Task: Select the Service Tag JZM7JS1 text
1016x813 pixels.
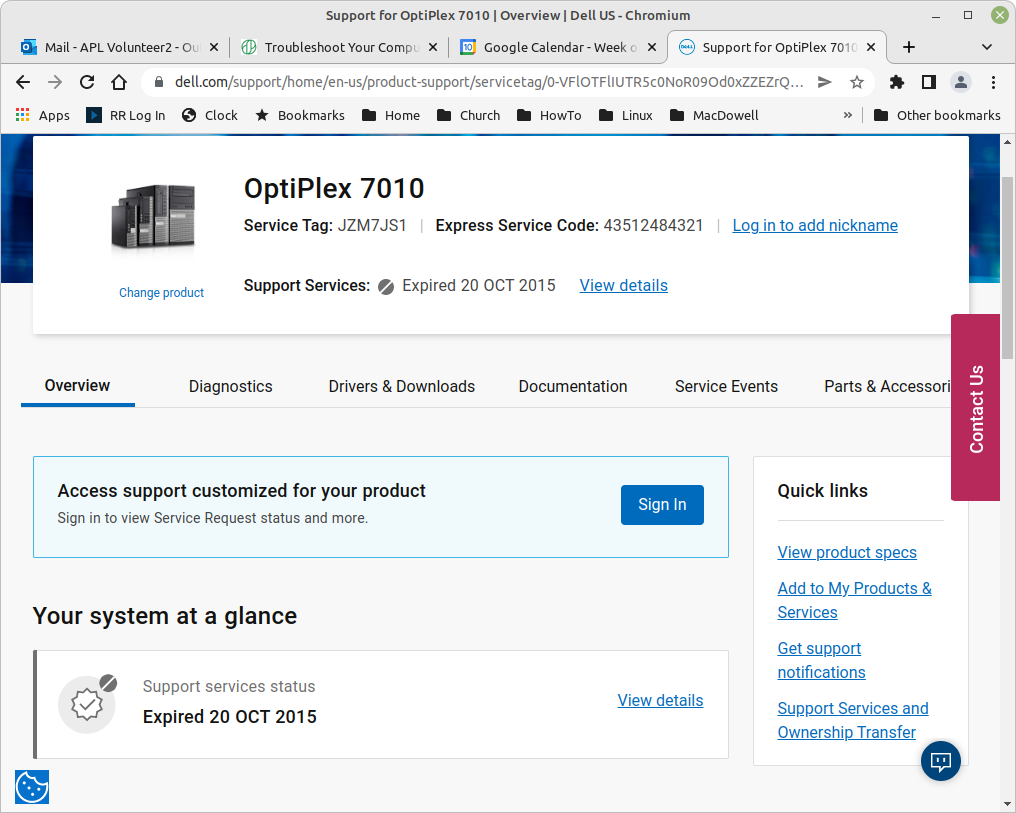Action: tap(372, 225)
